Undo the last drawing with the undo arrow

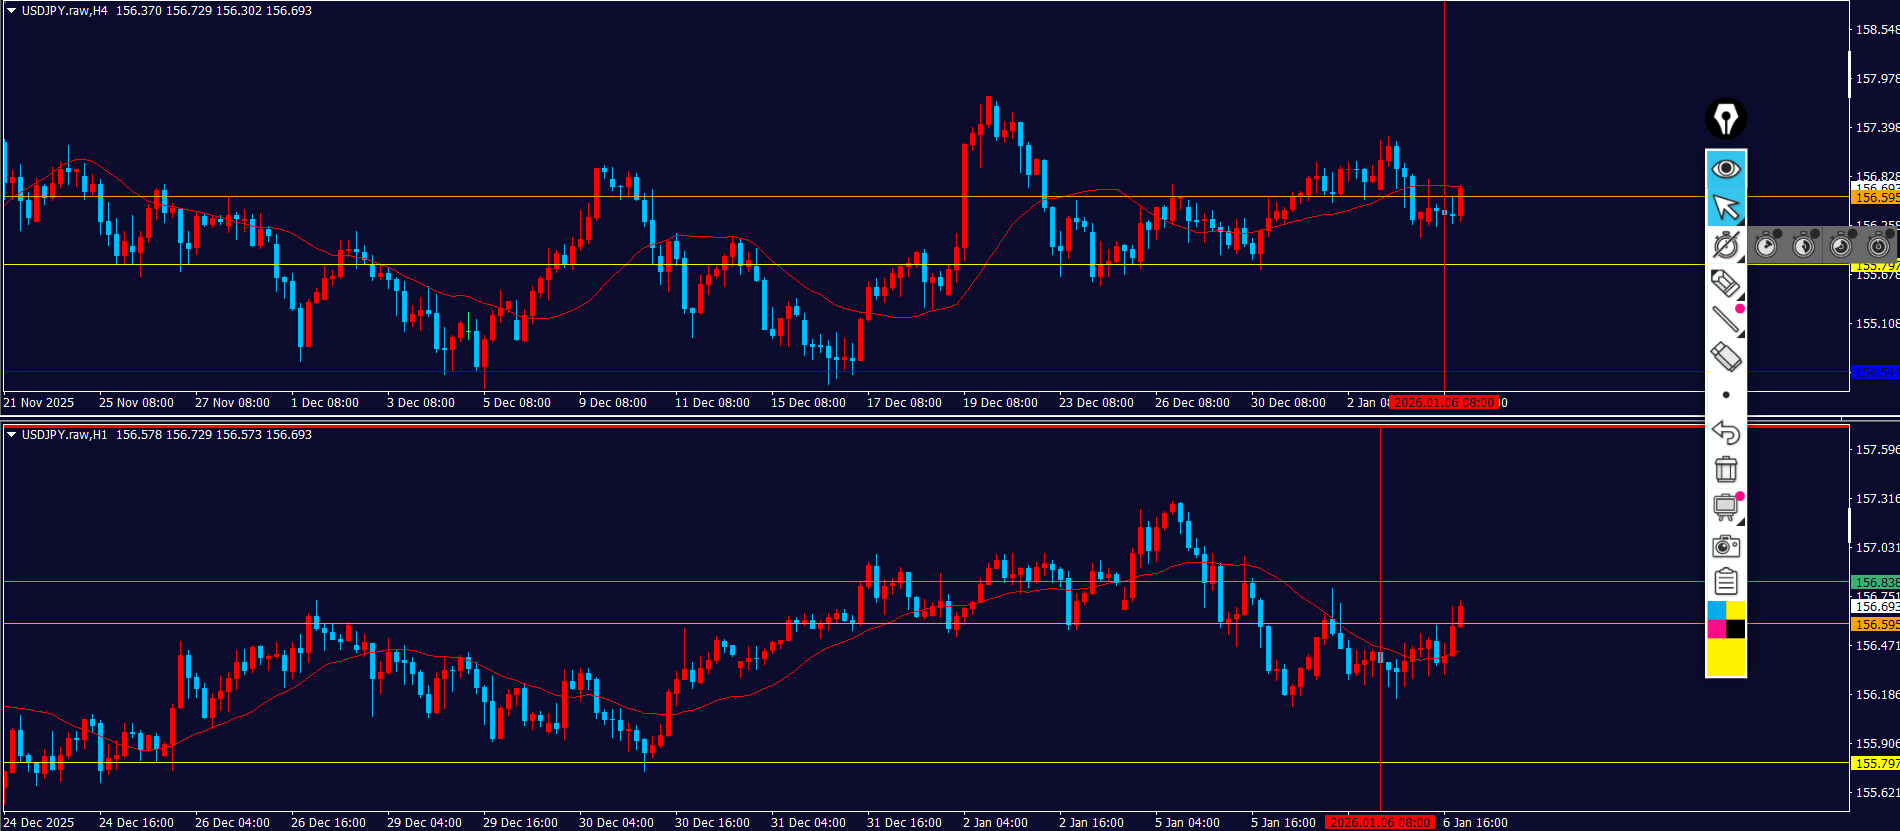pos(1725,432)
